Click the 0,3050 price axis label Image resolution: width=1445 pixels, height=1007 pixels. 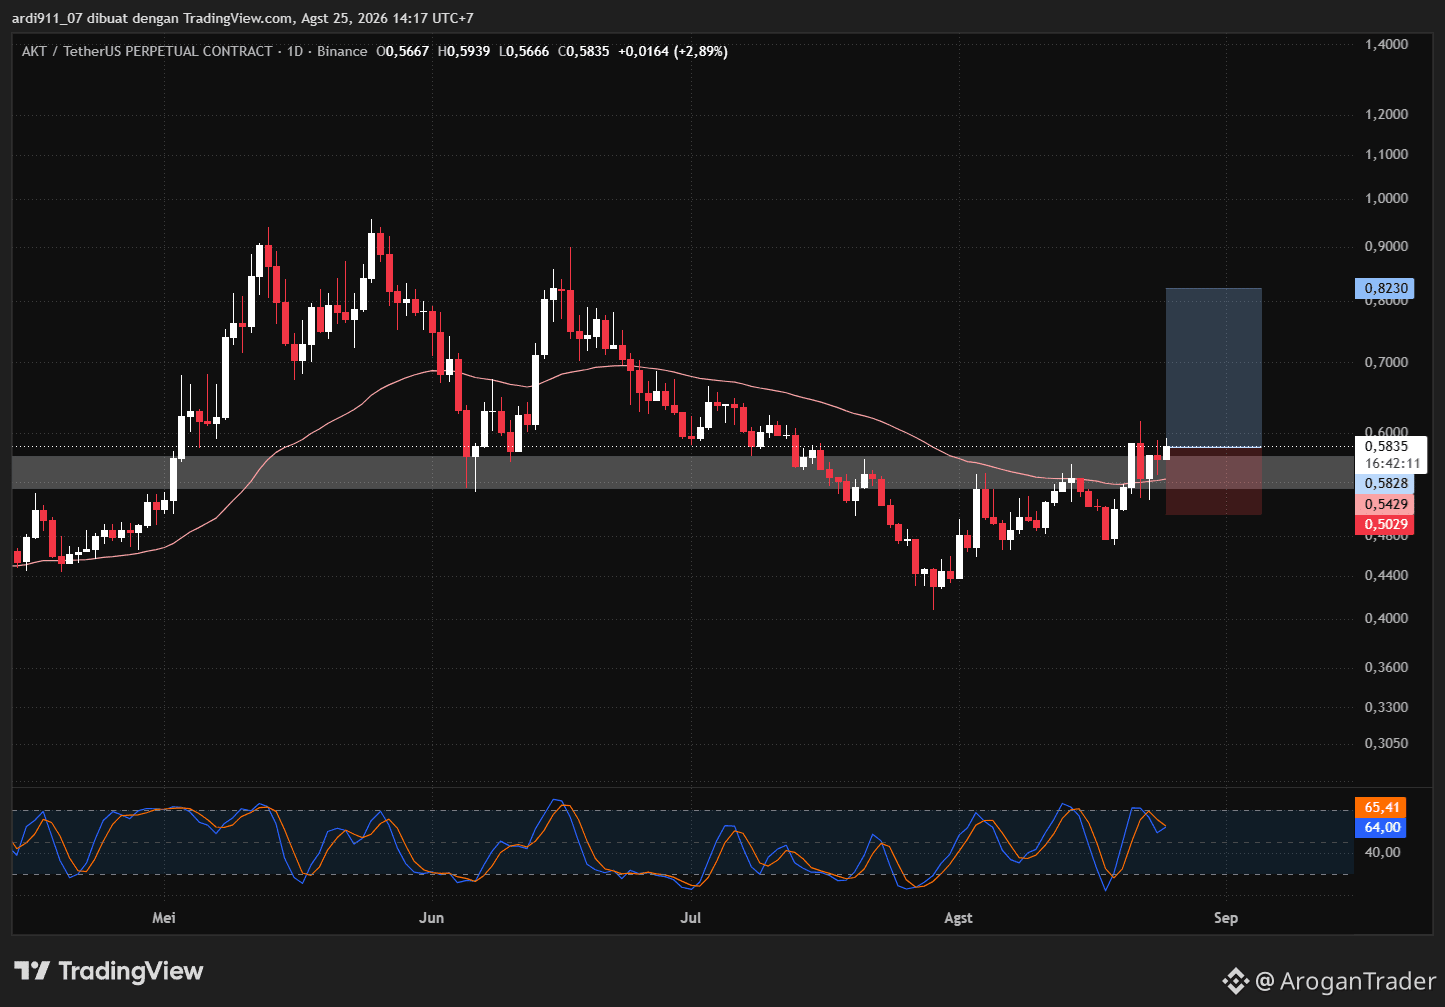click(1386, 743)
